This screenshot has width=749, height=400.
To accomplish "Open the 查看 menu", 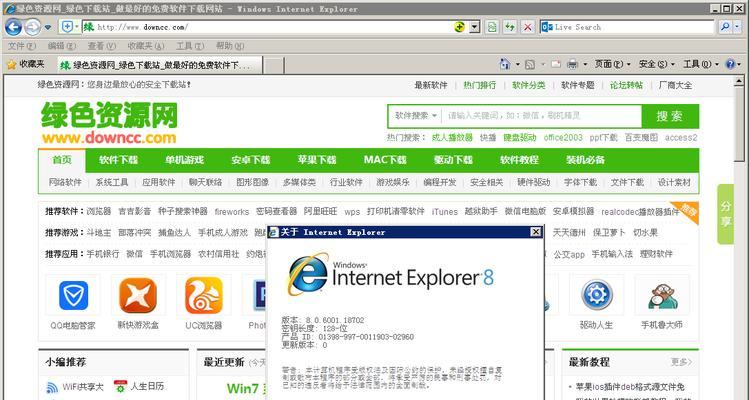I will (x=102, y=46).
